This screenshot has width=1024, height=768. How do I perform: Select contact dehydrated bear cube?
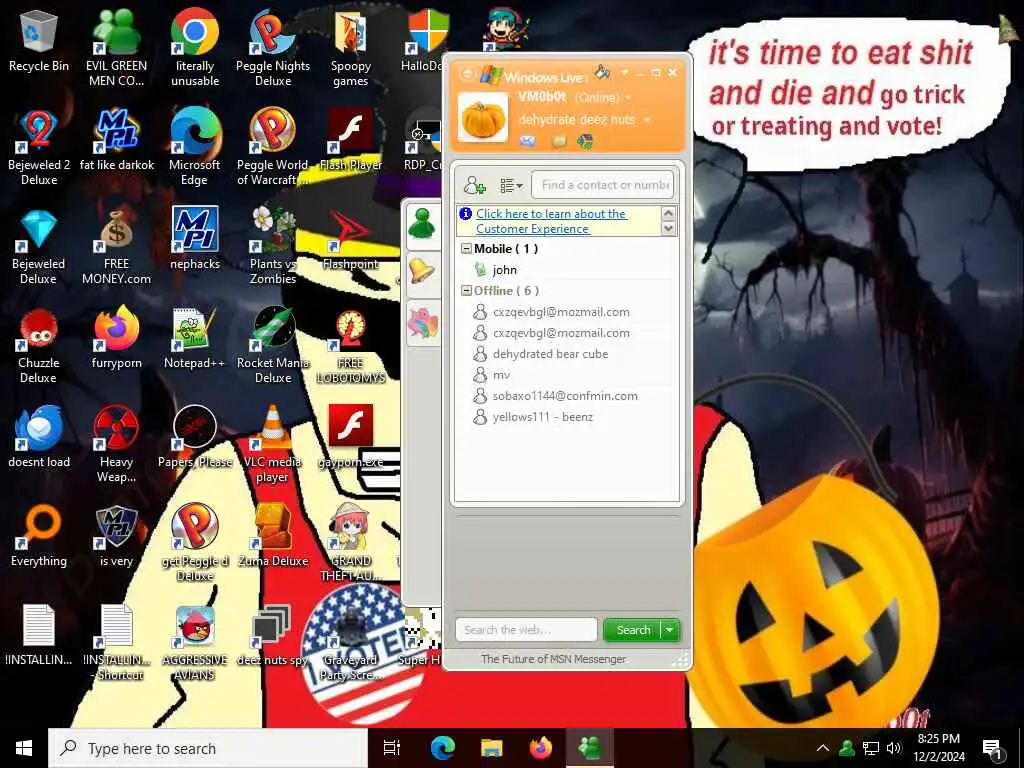550,354
